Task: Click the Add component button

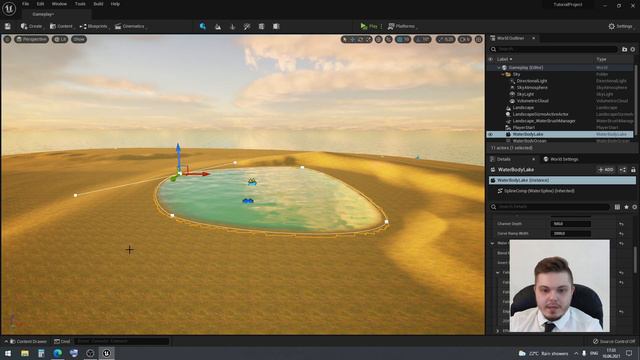Action: tap(606, 169)
